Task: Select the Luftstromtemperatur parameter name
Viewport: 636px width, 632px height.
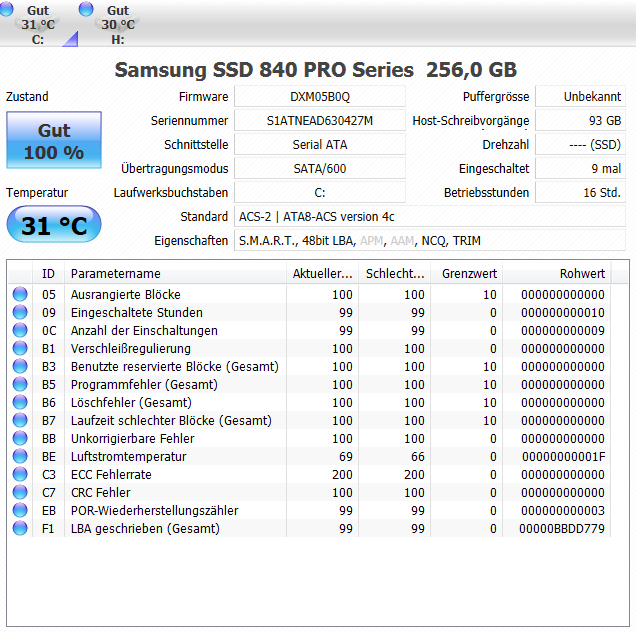Action: pos(129,456)
